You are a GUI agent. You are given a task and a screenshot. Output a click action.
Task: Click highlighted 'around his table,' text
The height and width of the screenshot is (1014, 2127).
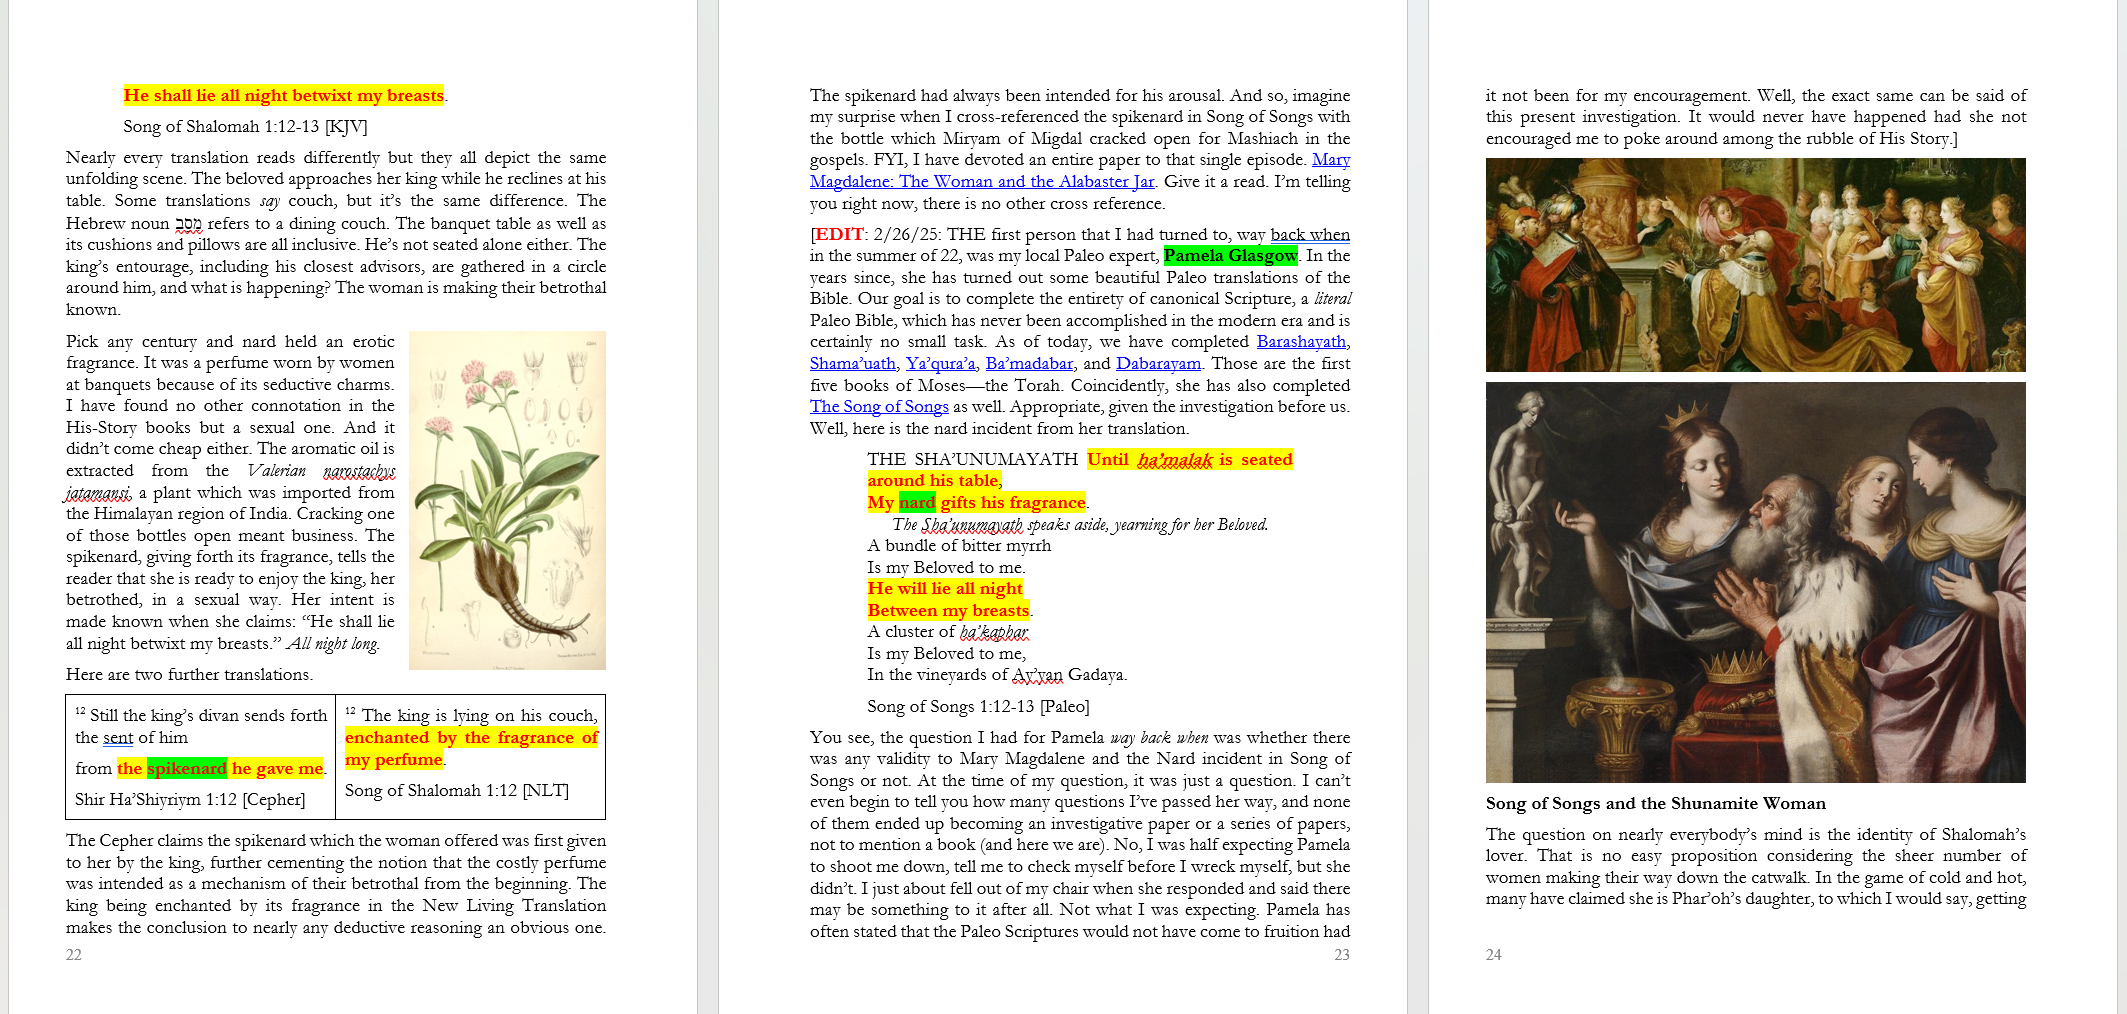(x=934, y=481)
